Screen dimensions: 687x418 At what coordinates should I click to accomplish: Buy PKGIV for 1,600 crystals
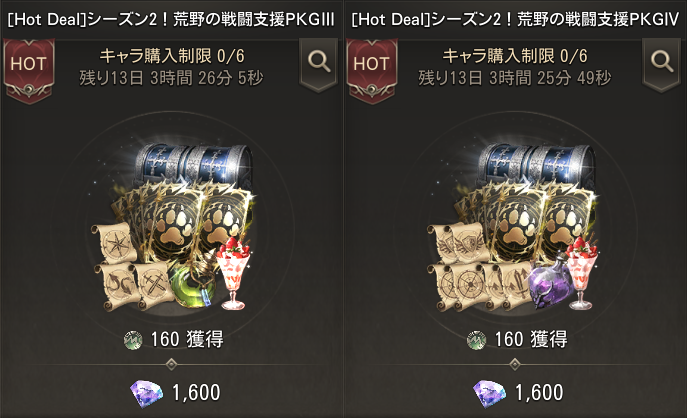point(518,393)
